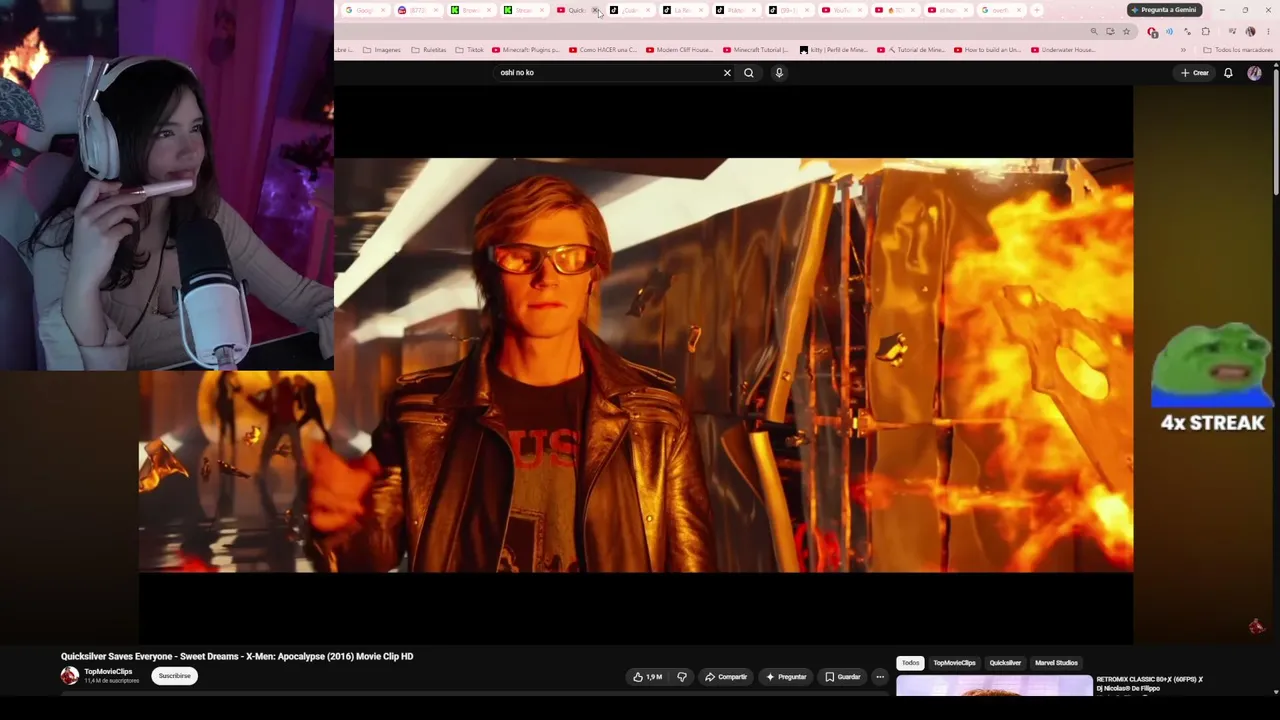Open a new browser tab
The image size is (1280, 720).
(x=1037, y=10)
